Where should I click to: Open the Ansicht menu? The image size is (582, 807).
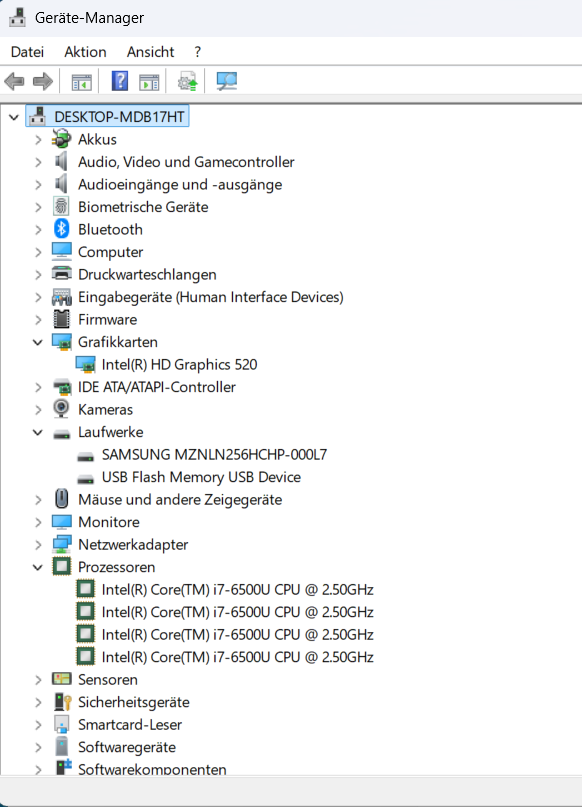(150, 52)
